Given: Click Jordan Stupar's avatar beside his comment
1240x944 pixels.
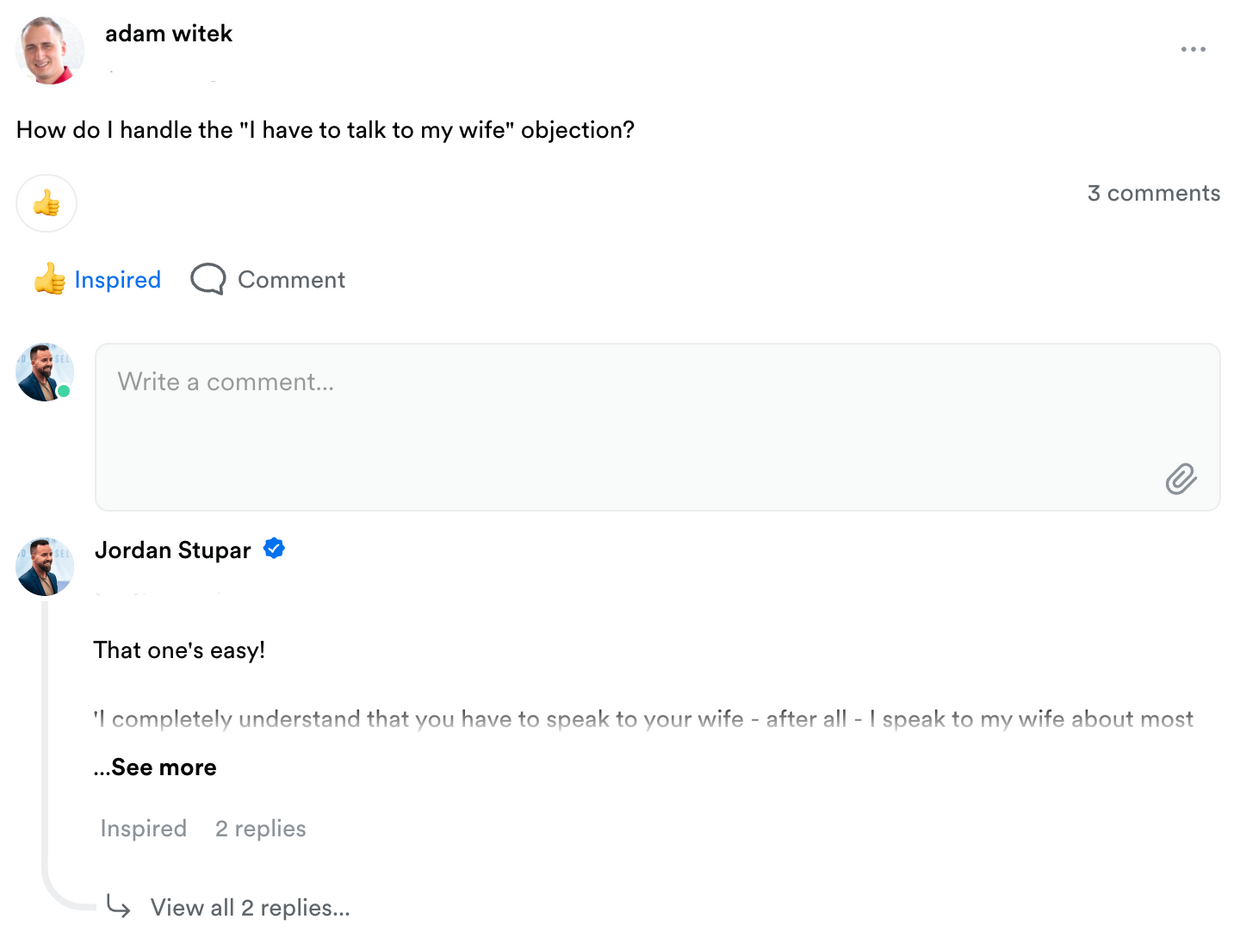Looking at the screenshot, I should (x=45, y=566).
